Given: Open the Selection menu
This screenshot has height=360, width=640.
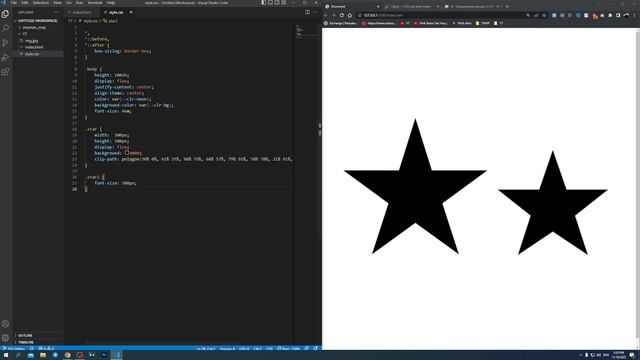Looking at the screenshot, I should coord(40,2).
